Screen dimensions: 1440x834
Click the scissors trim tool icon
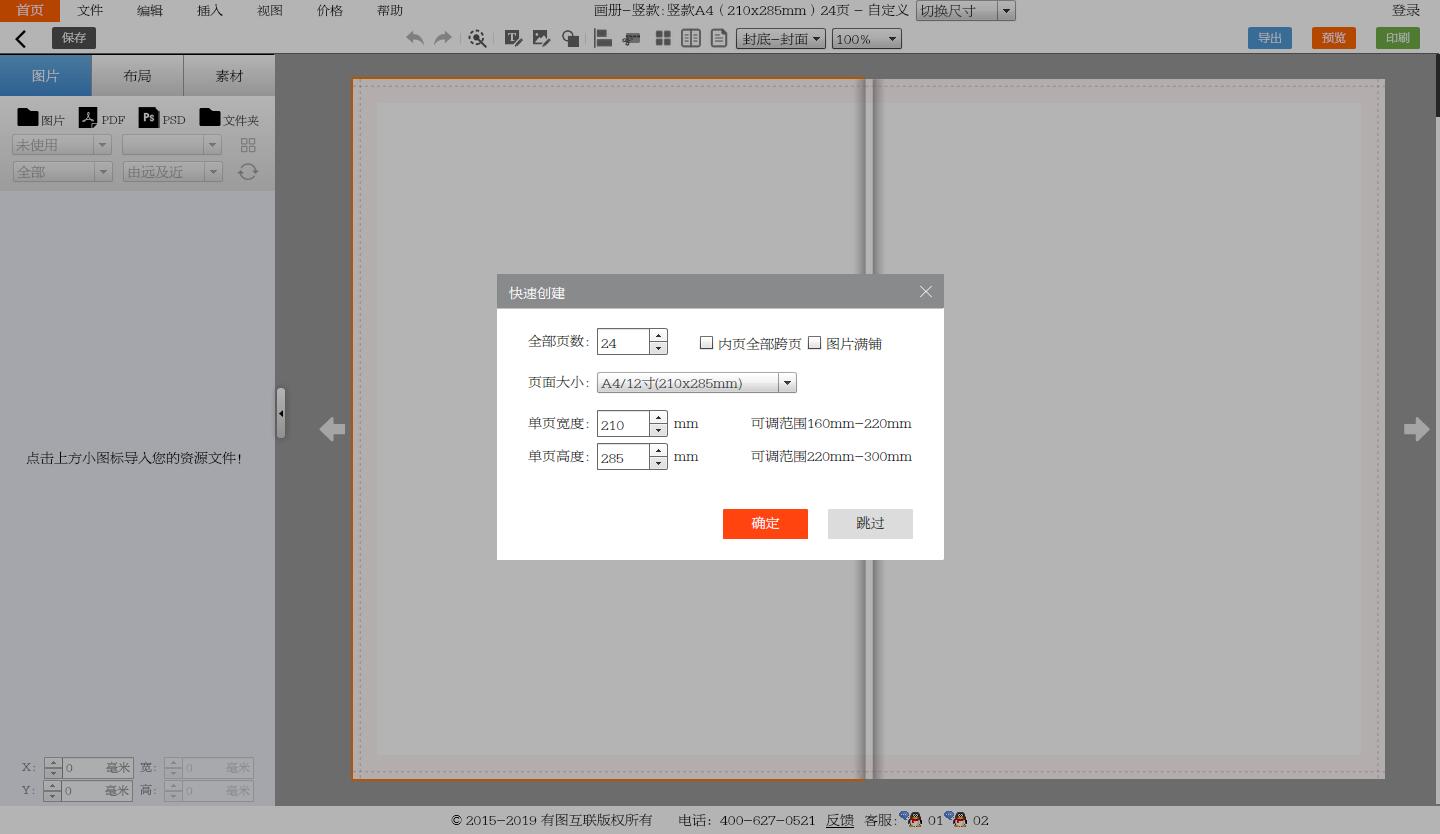(x=631, y=38)
